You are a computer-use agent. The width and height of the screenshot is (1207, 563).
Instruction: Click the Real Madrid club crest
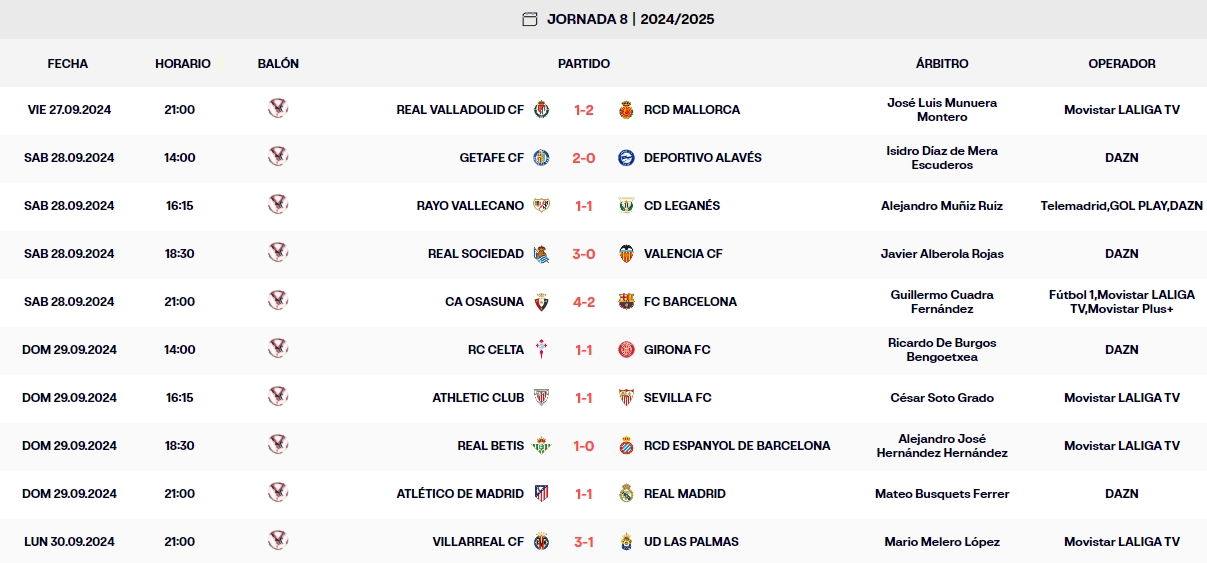coord(627,494)
